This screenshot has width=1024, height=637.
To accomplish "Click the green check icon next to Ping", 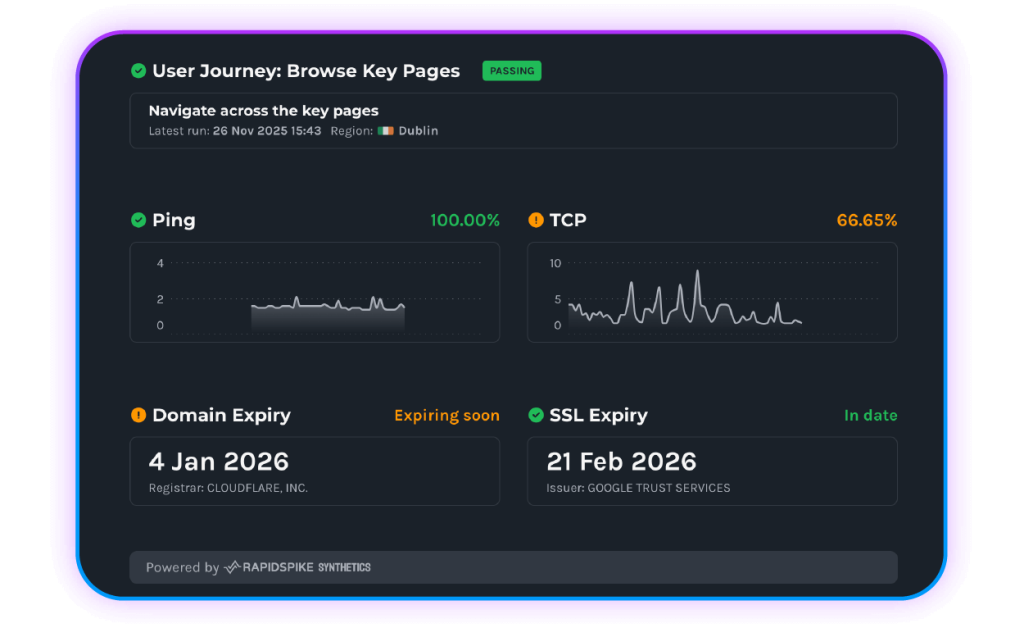I will [139, 220].
